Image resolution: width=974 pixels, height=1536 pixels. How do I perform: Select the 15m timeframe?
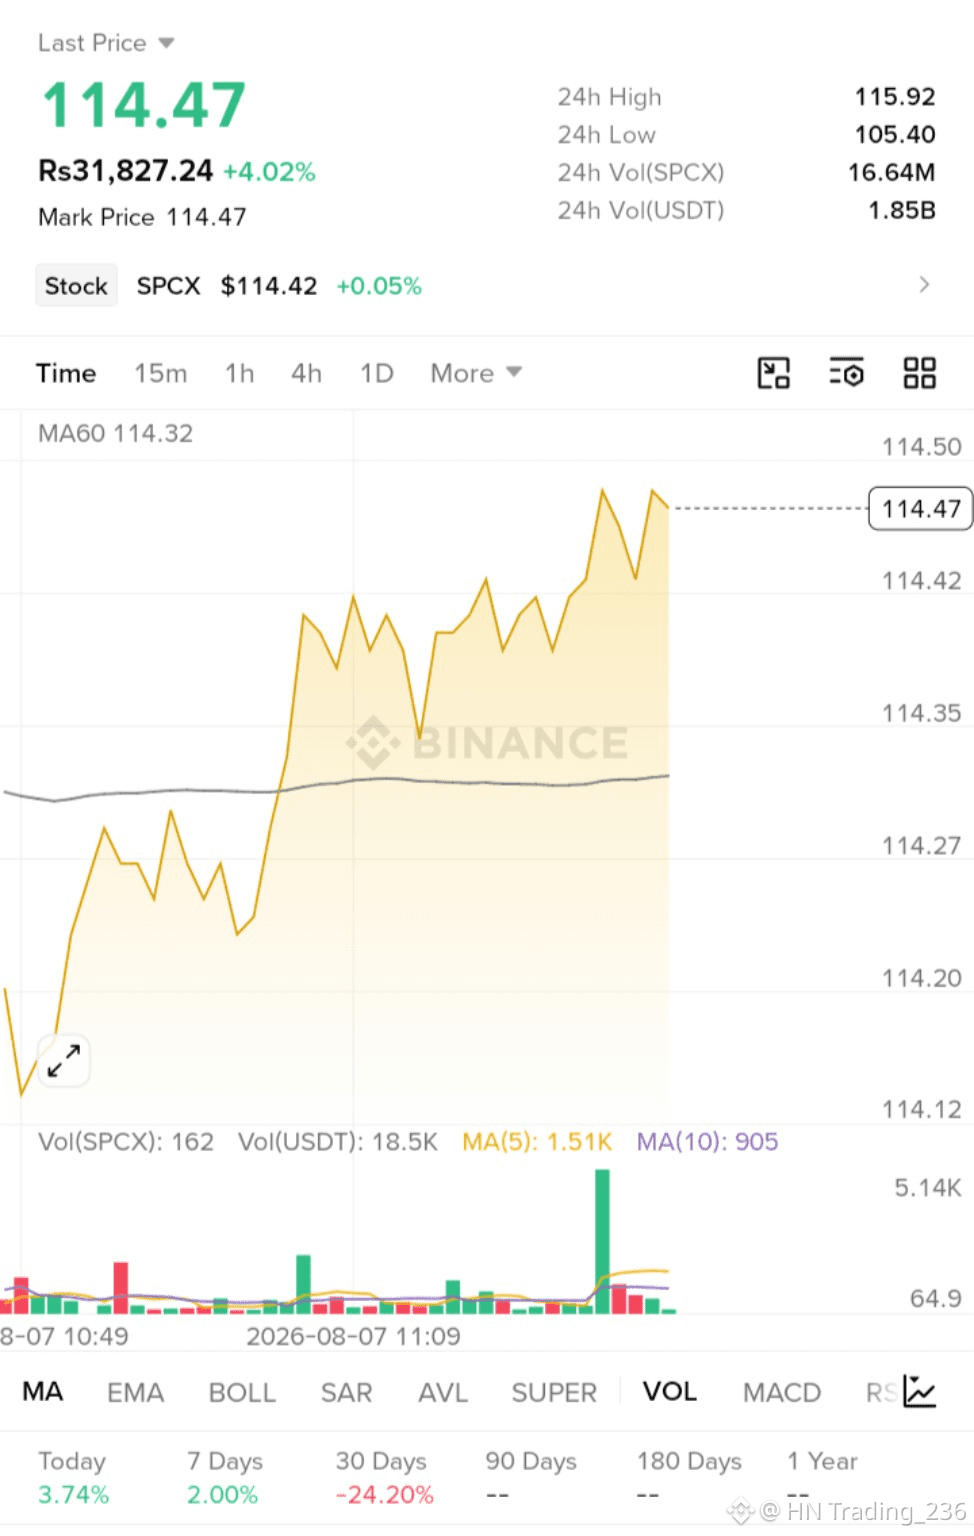pyautogui.click(x=161, y=373)
